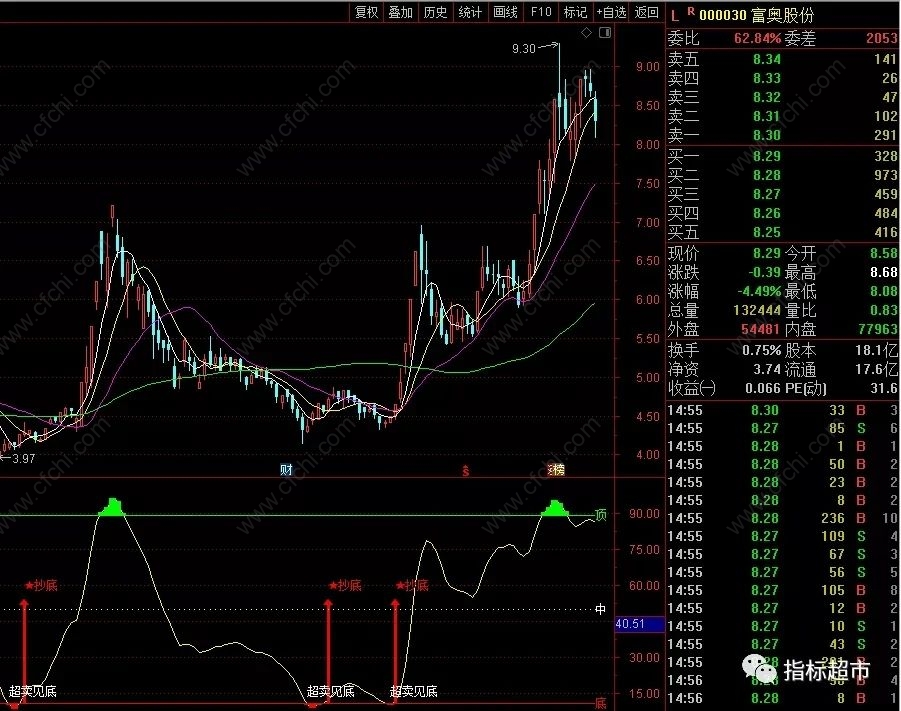The height and width of the screenshot is (711, 901).
Task: Select 卖二 ask price 8.31
Action: 767,116
